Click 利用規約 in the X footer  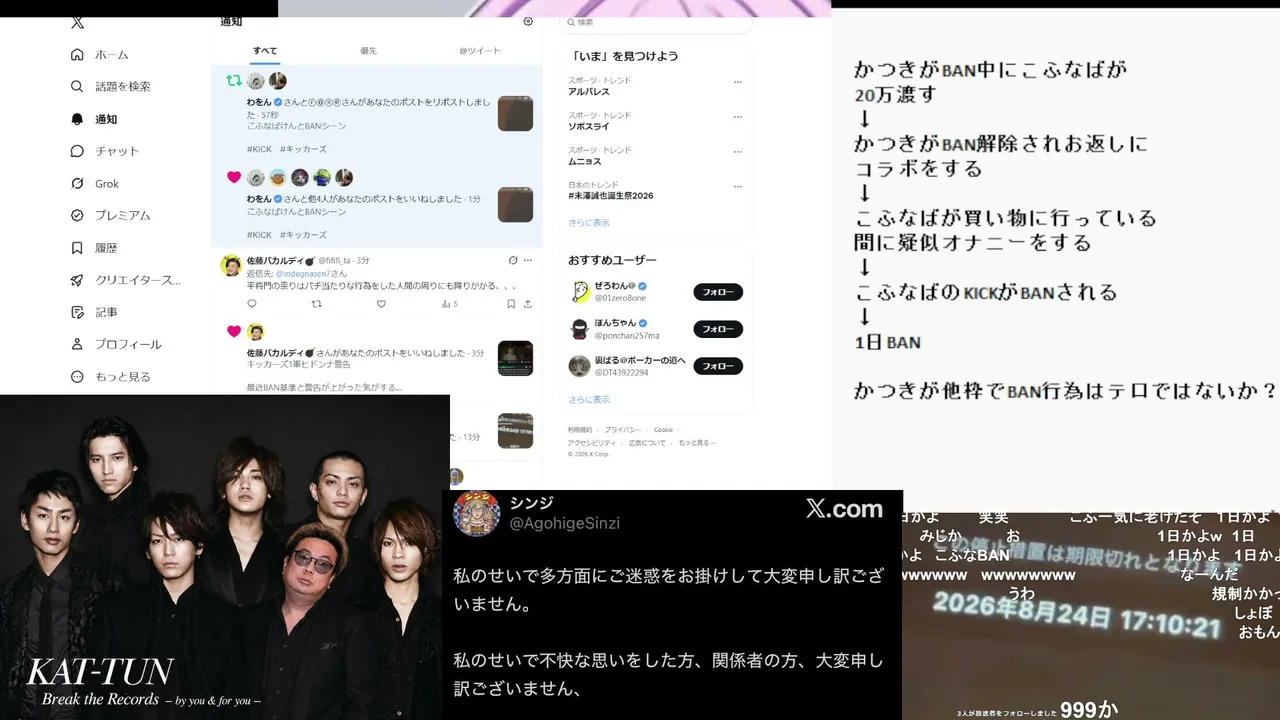[x=580, y=430]
